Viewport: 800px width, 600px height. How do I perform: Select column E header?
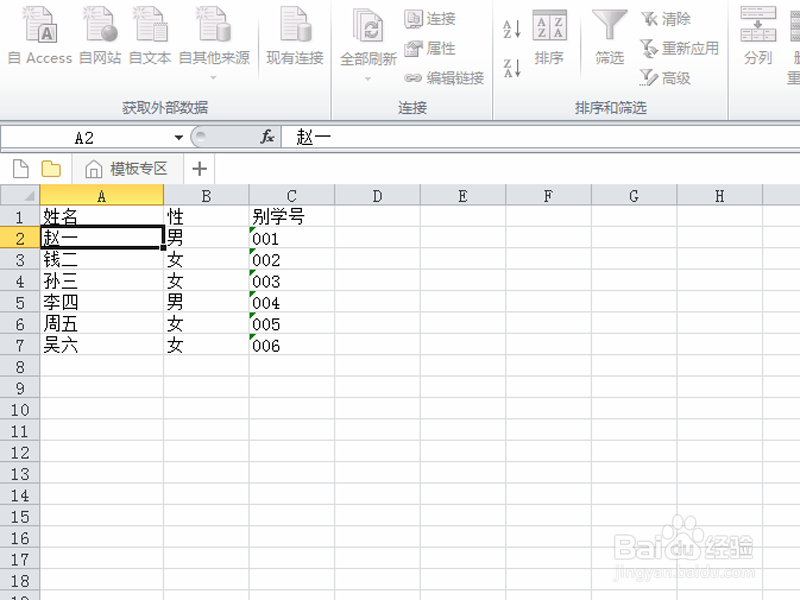[x=463, y=195]
